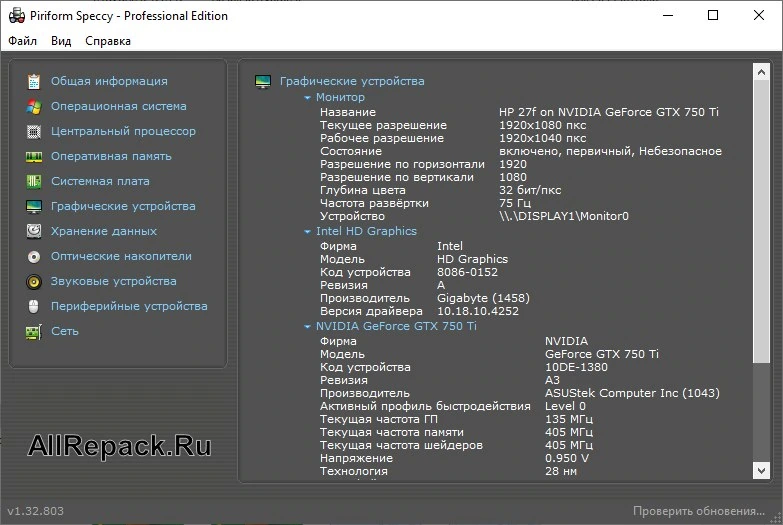The height and width of the screenshot is (525, 783).
Task: Open the Периферийные устройства section
Action: pyautogui.click(x=129, y=306)
